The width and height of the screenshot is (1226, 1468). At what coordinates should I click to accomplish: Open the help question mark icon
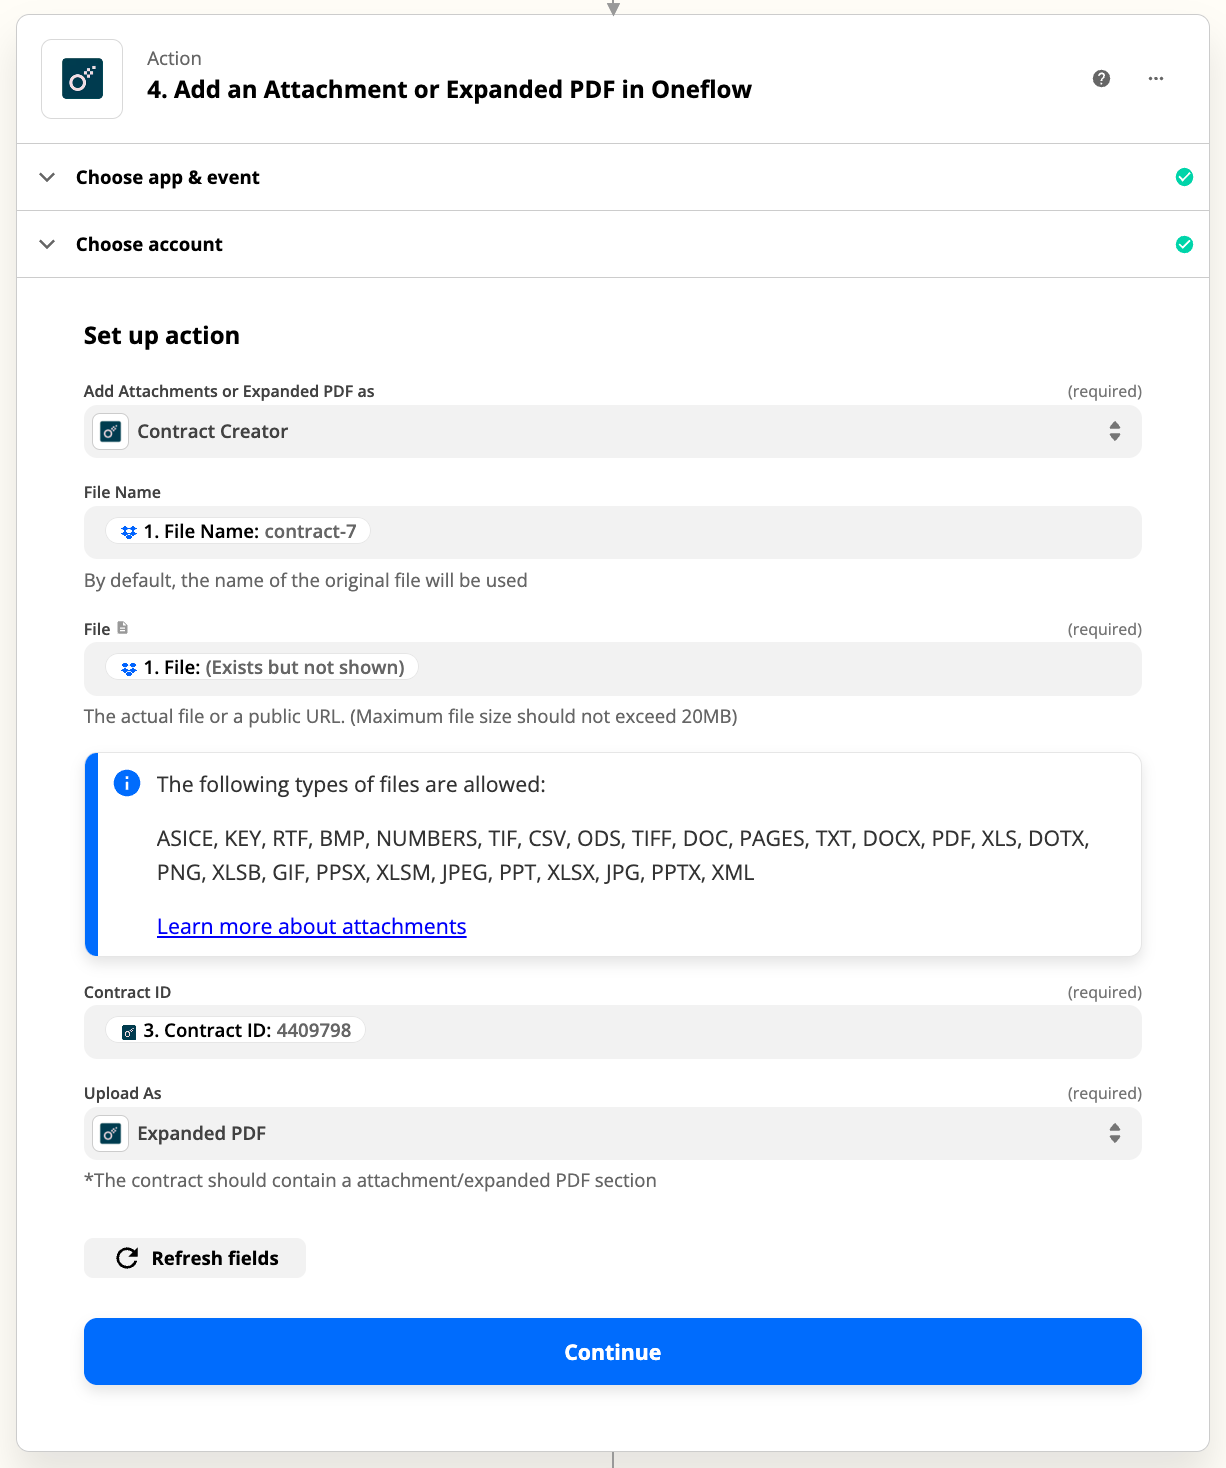pos(1101,78)
